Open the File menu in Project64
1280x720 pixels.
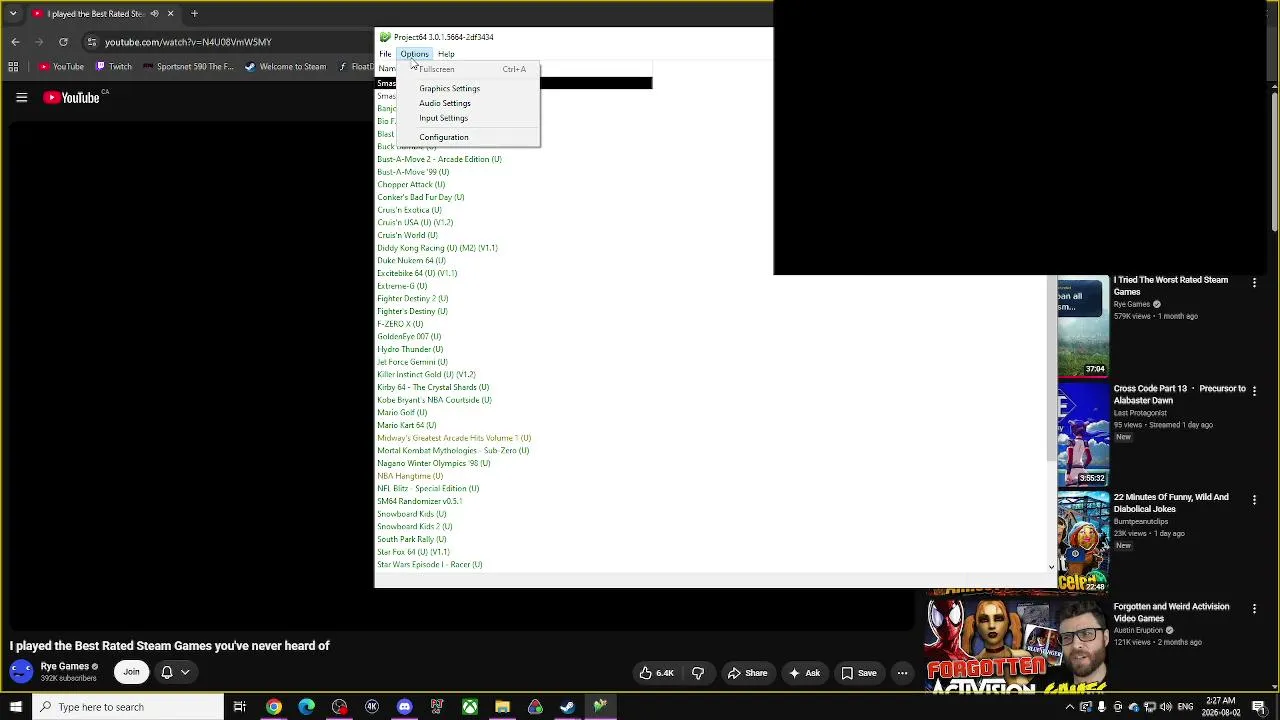(385, 54)
